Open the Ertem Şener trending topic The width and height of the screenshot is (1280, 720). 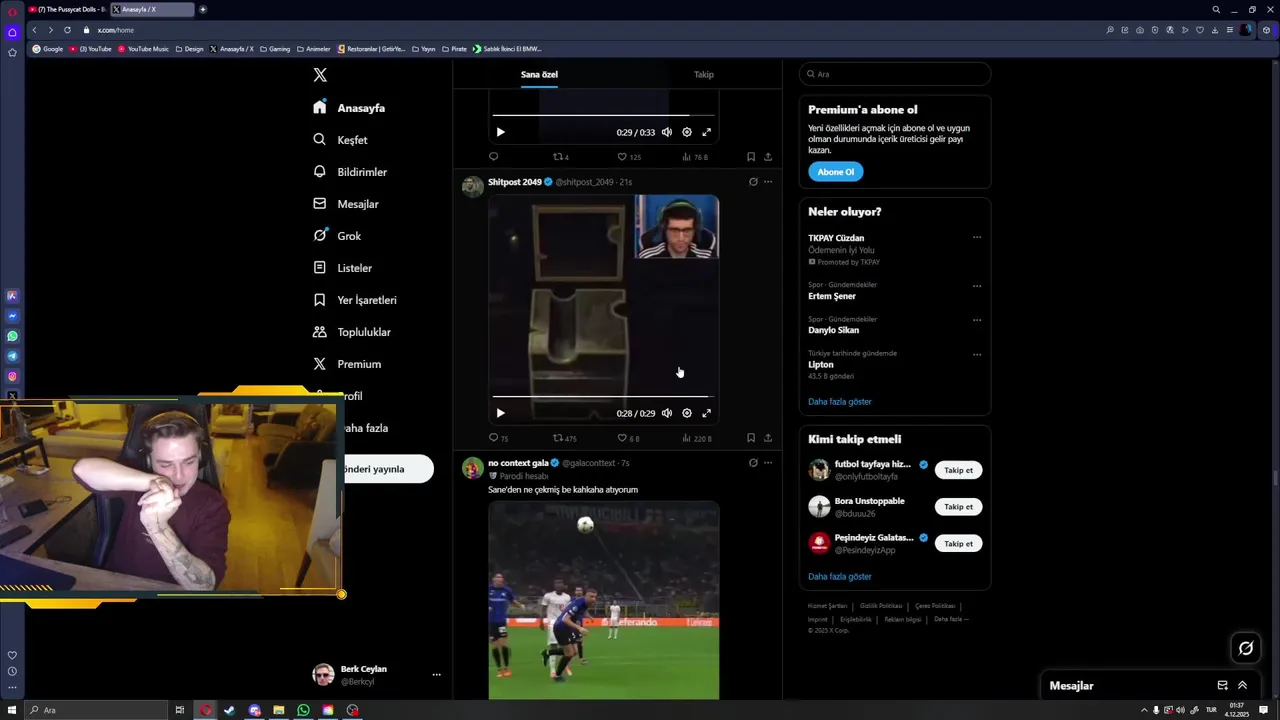[832, 296]
